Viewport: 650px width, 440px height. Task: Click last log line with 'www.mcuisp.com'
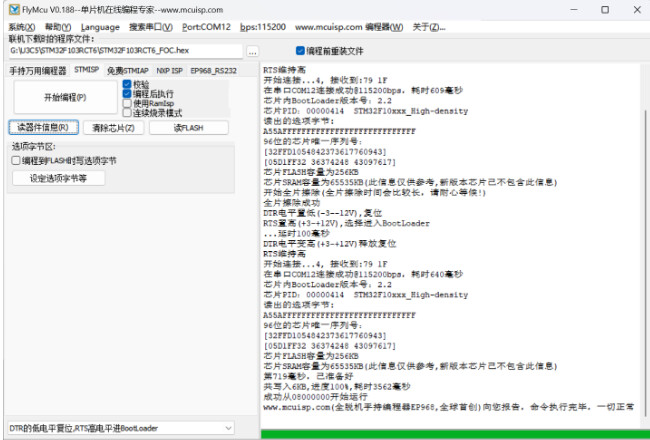[449, 407]
